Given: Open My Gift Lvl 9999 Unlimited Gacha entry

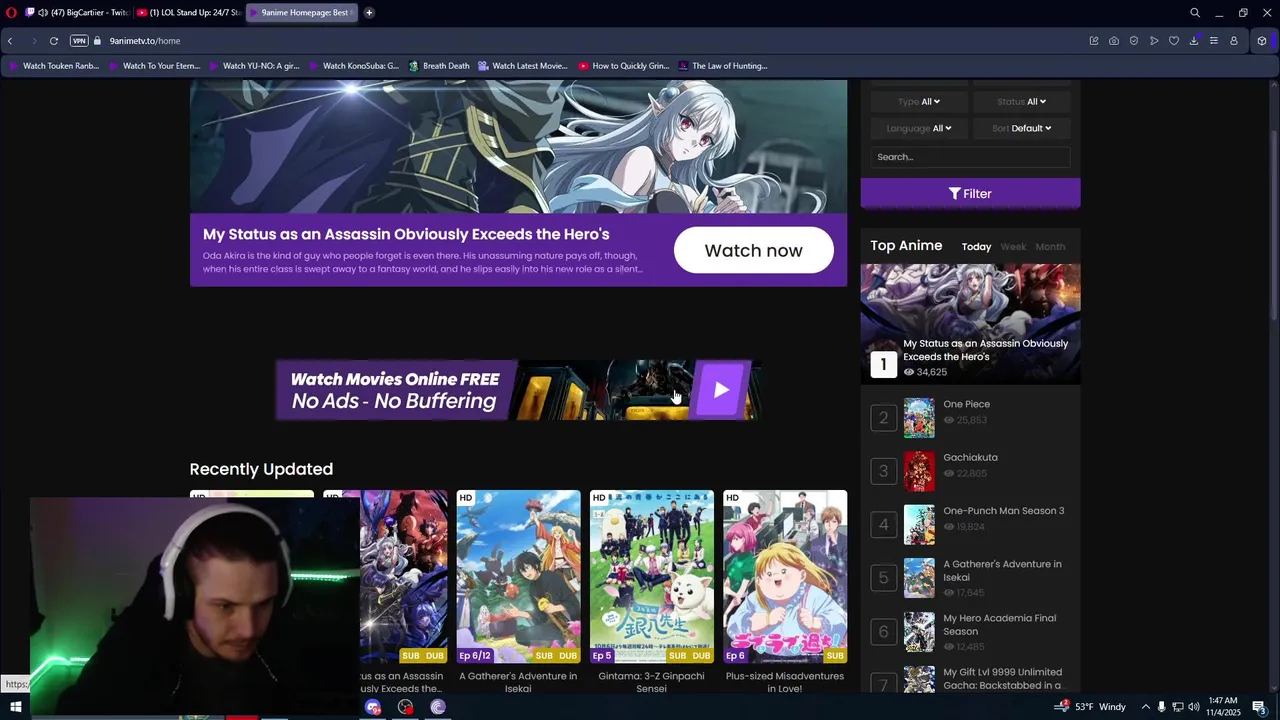Looking at the screenshot, I should (x=970, y=680).
